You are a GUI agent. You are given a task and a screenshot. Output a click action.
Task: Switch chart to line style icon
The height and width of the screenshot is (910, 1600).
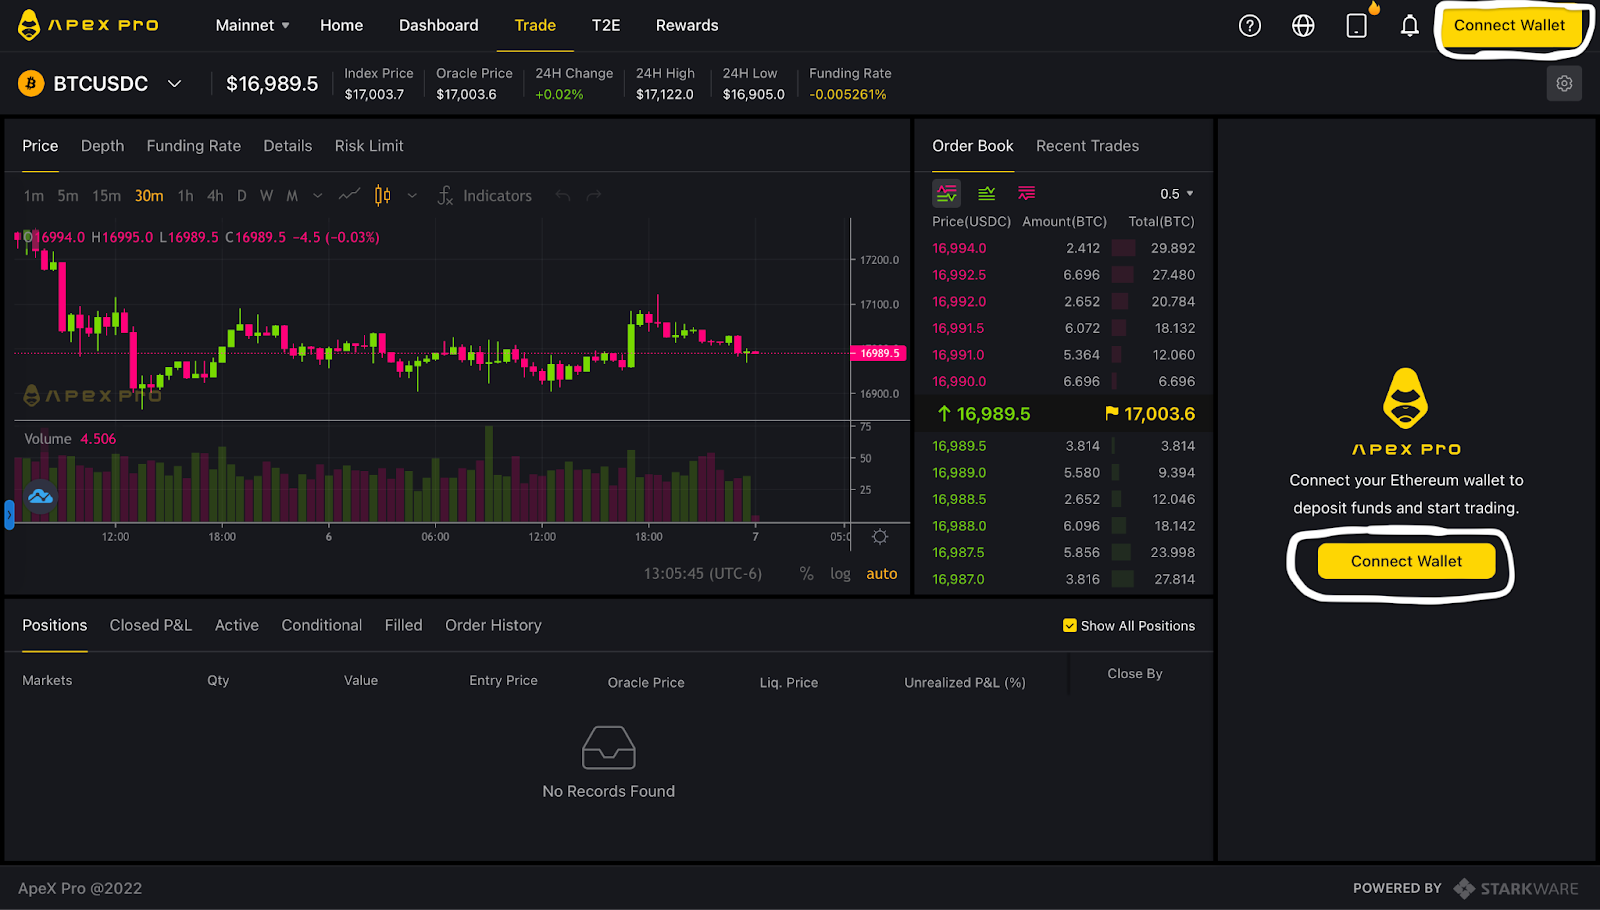click(x=349, y=195)
